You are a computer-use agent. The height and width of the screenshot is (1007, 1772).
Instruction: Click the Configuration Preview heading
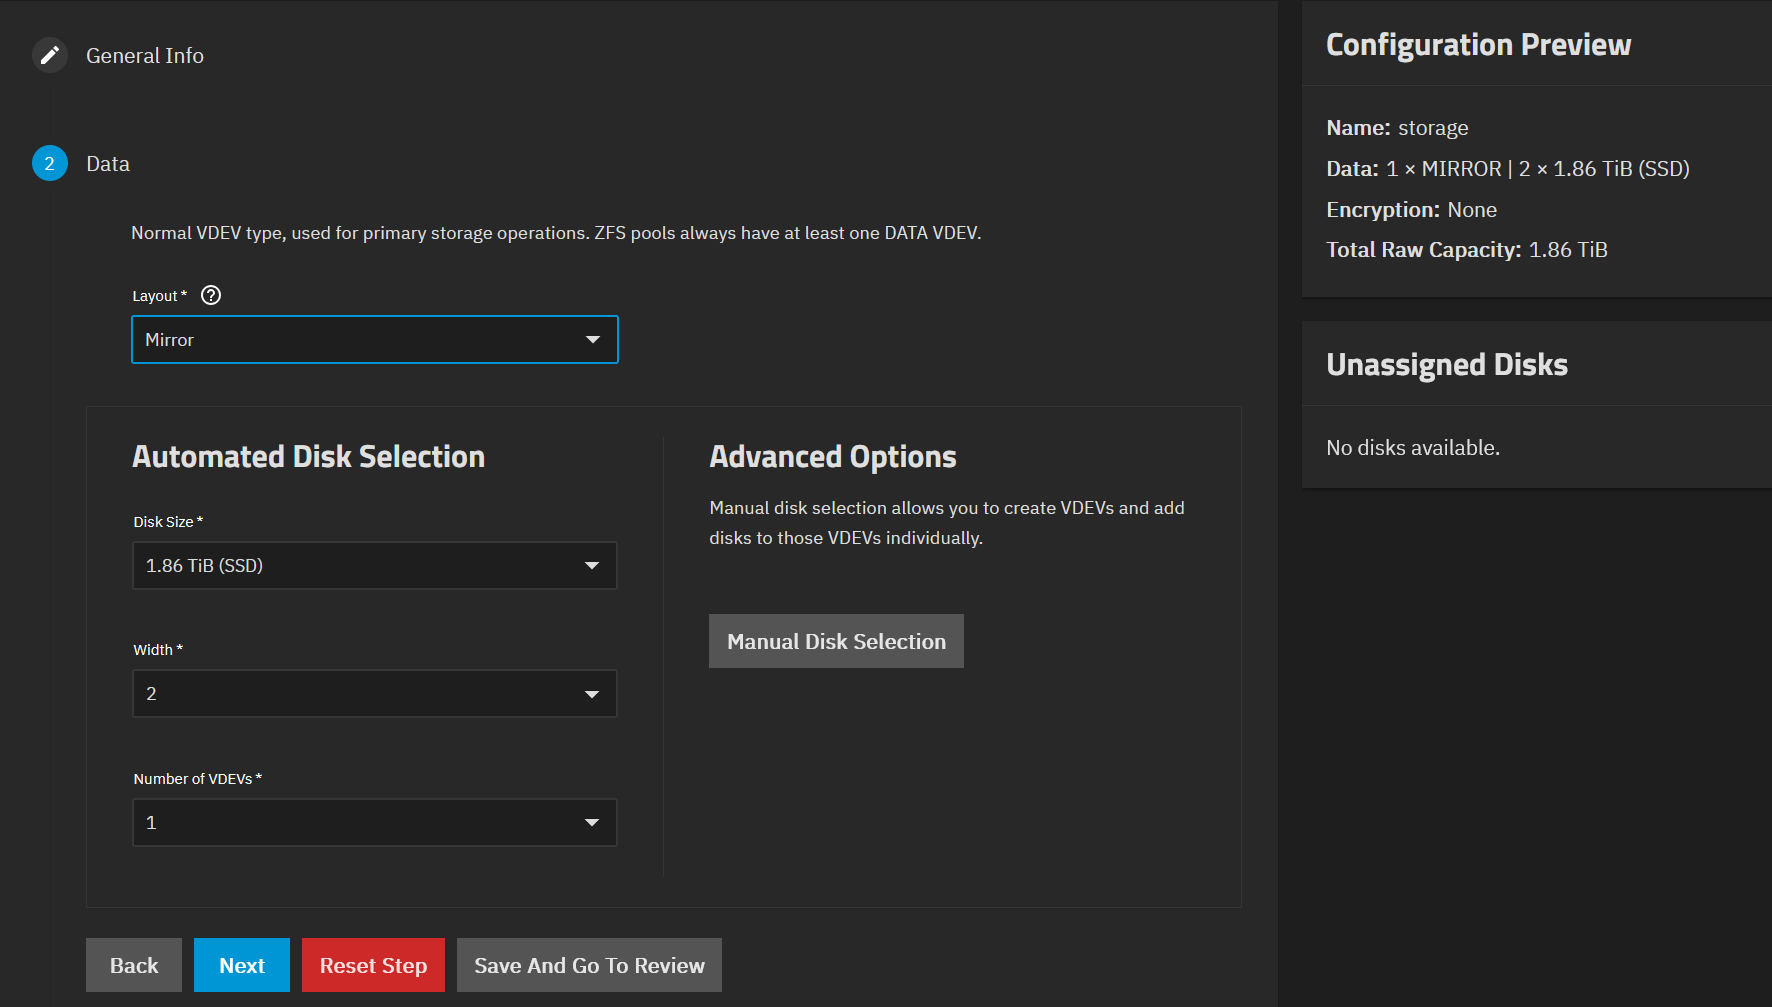click(1478, 45)
